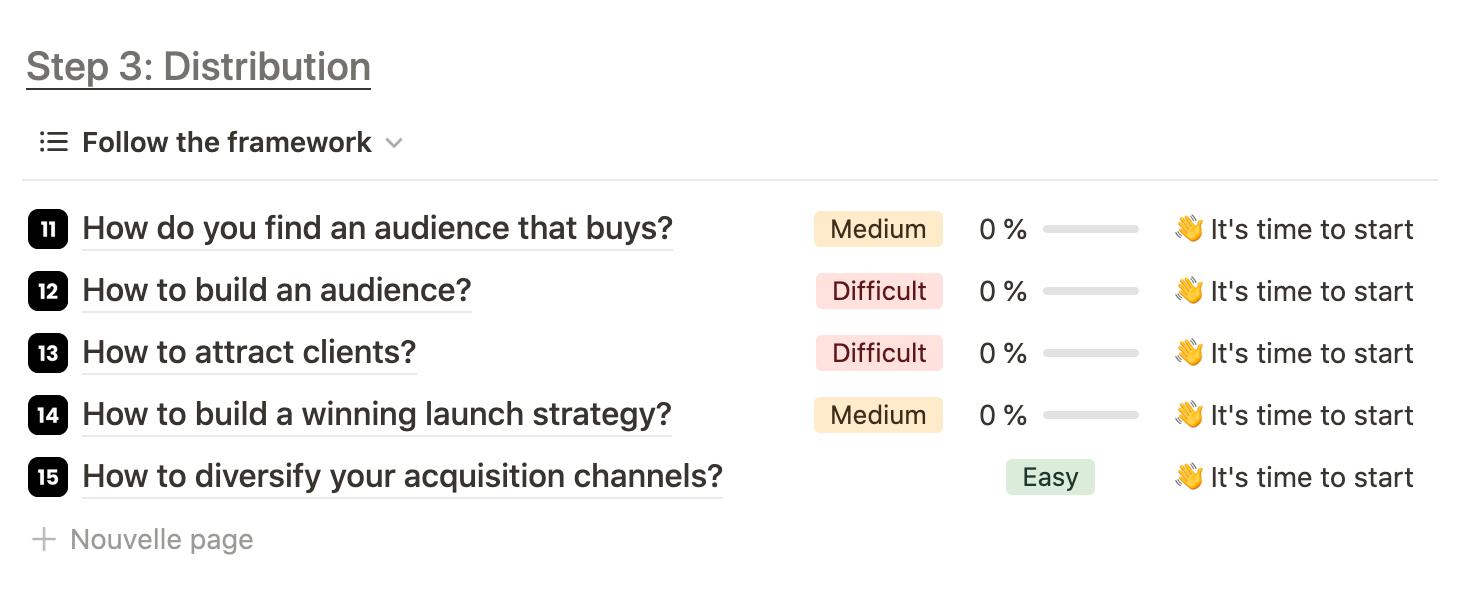Screen dimensions: 1470x600
Task: Select the Follow the framework view tab
Action: (x=227, y=142)
